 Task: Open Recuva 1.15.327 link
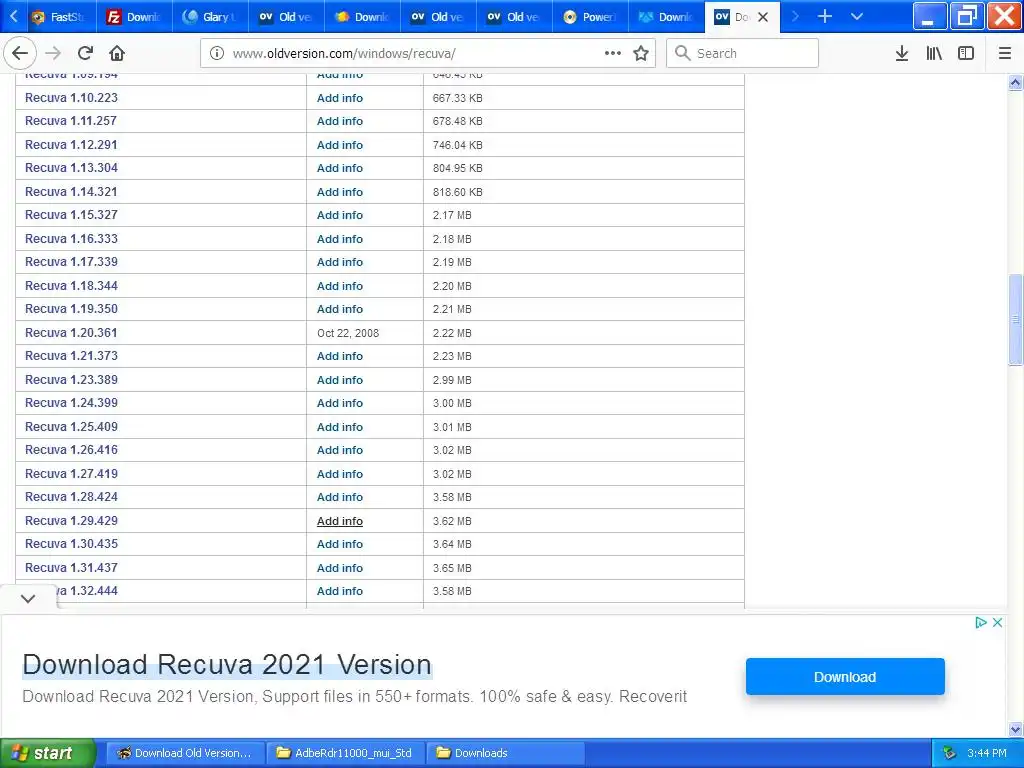(71, 215)
